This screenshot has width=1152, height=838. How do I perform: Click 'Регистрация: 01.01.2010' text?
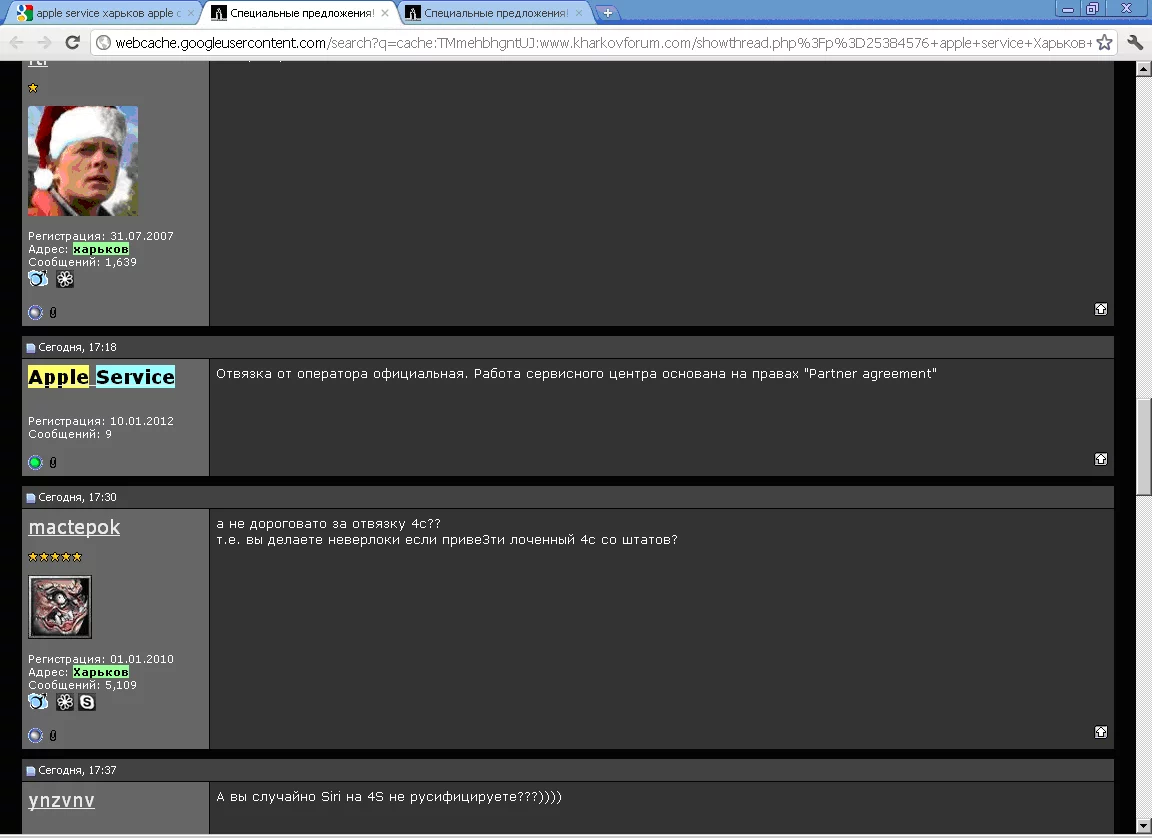click(x=101, y=659)
